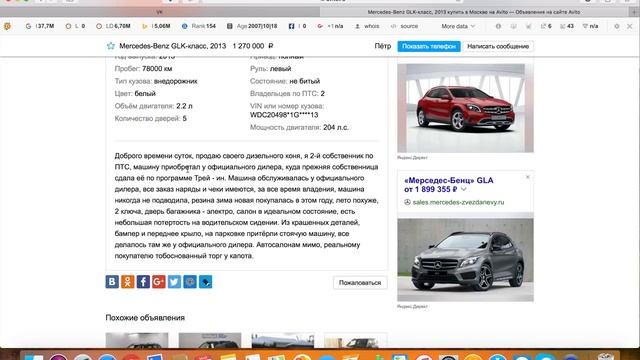Close the Mercedes GLA ad
The width and height of the screenshot is (640, 360).
527,177
